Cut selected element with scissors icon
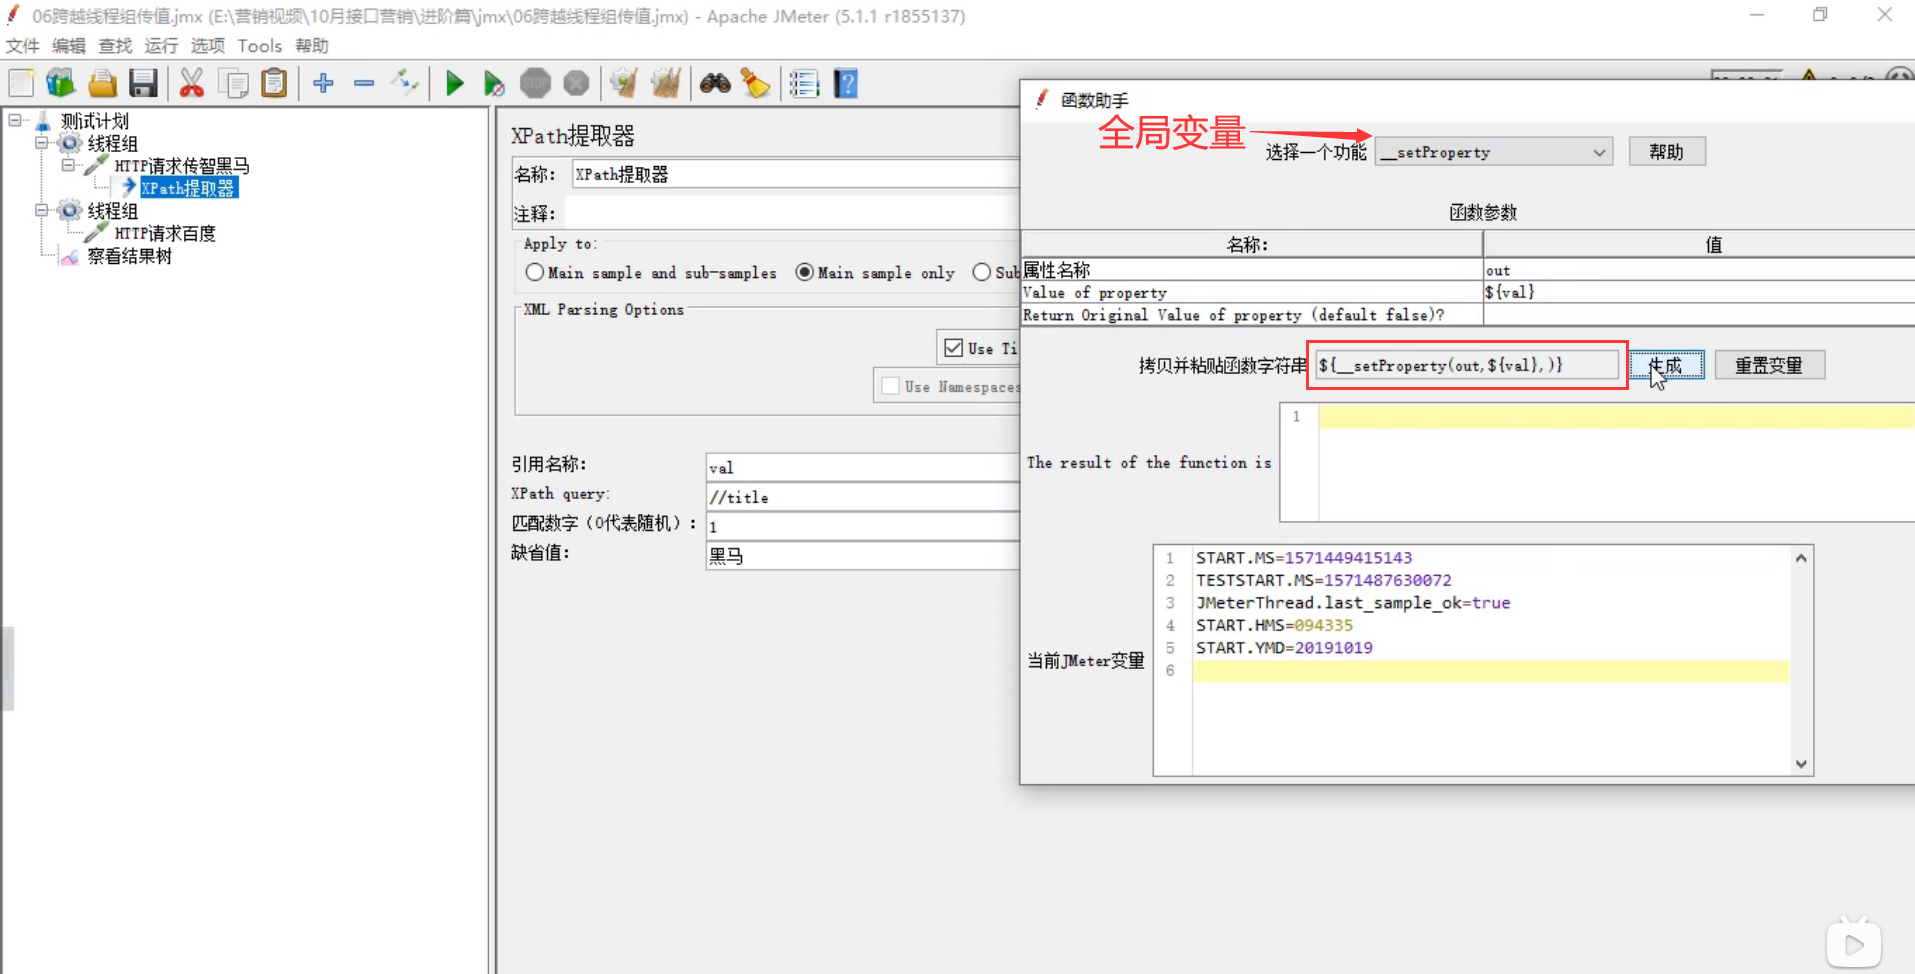This screenshot has height=974, width=1915. tap(191, 83)
